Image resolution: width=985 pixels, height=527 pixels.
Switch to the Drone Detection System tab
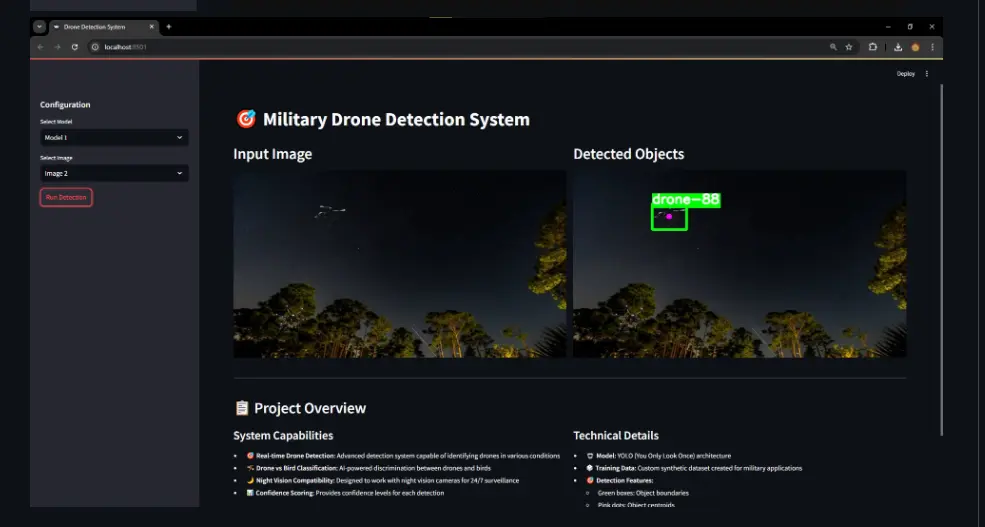tap(100, 27)
